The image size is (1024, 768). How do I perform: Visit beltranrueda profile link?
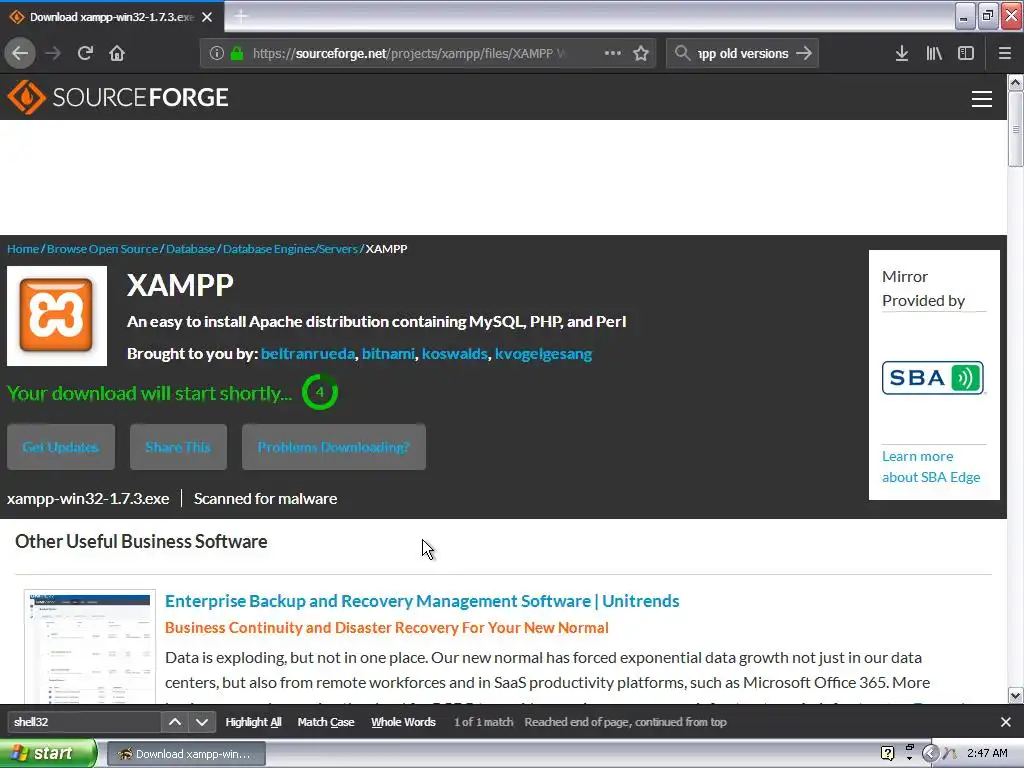point(308,354)
